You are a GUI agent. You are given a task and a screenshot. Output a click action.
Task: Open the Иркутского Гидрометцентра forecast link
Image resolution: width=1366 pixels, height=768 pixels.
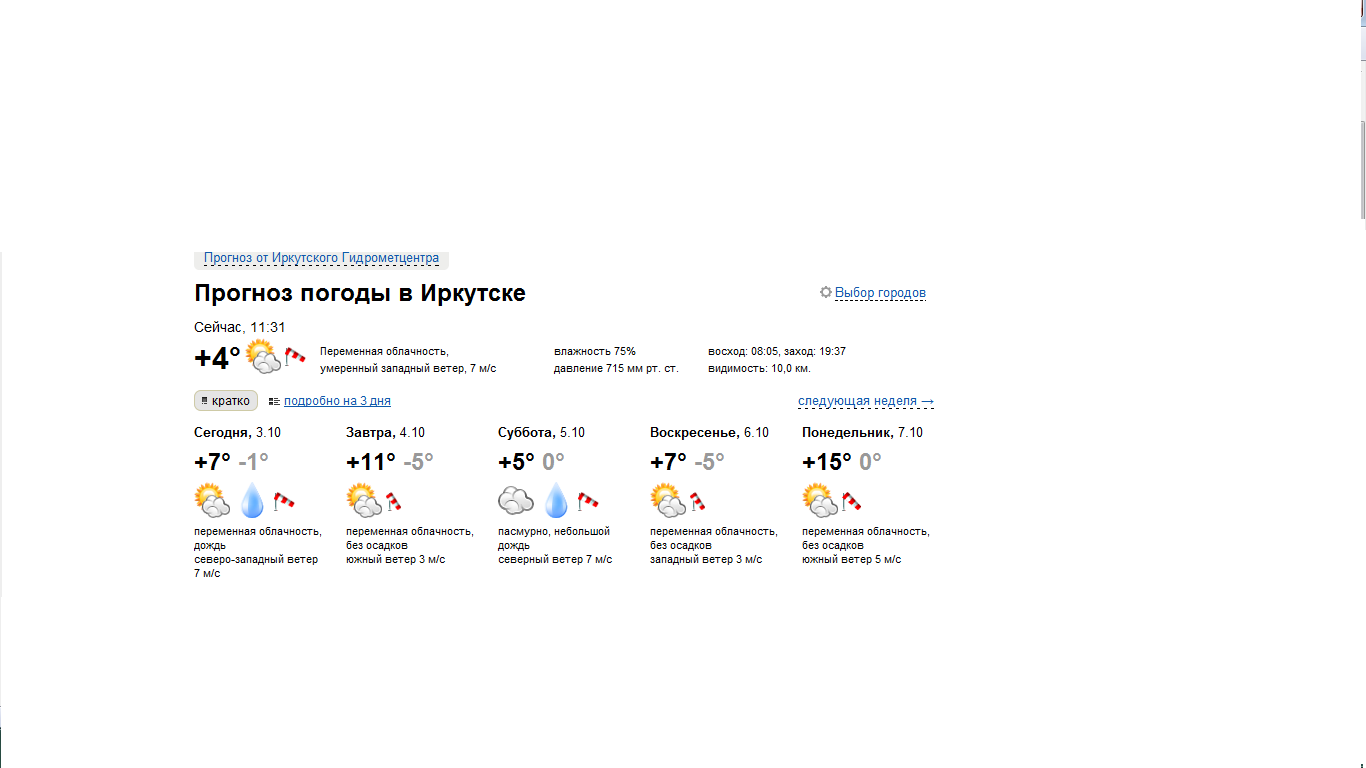click(x=321, y=258)
